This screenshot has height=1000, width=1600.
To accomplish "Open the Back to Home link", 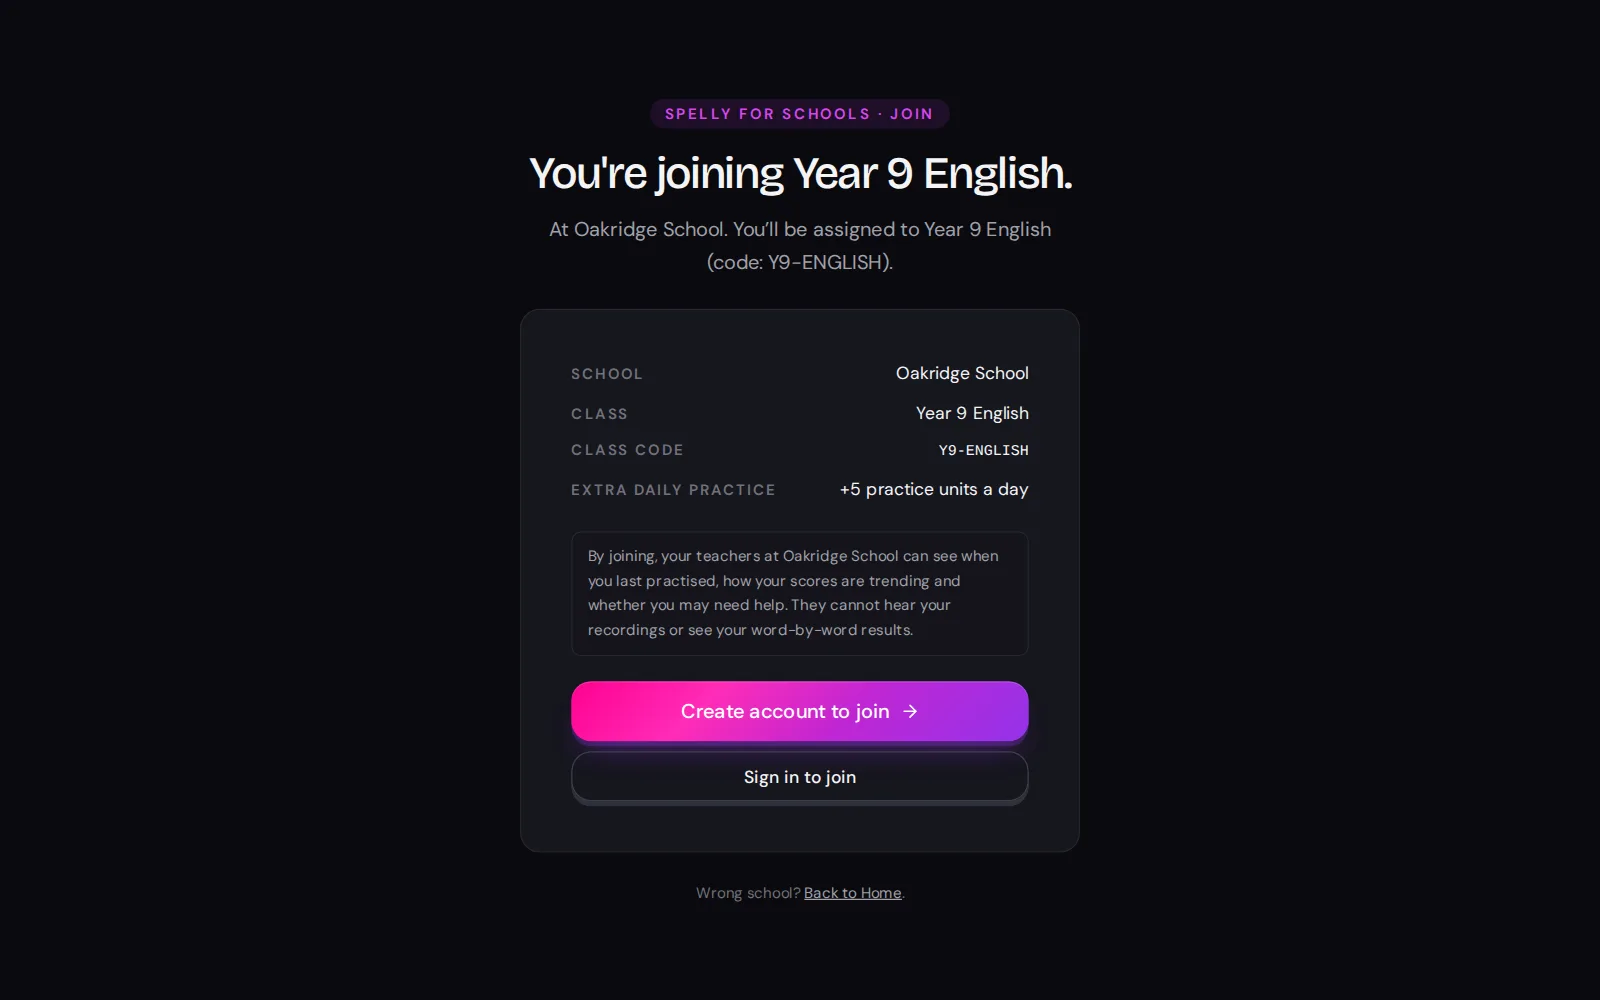I will (x=852, y=893).
